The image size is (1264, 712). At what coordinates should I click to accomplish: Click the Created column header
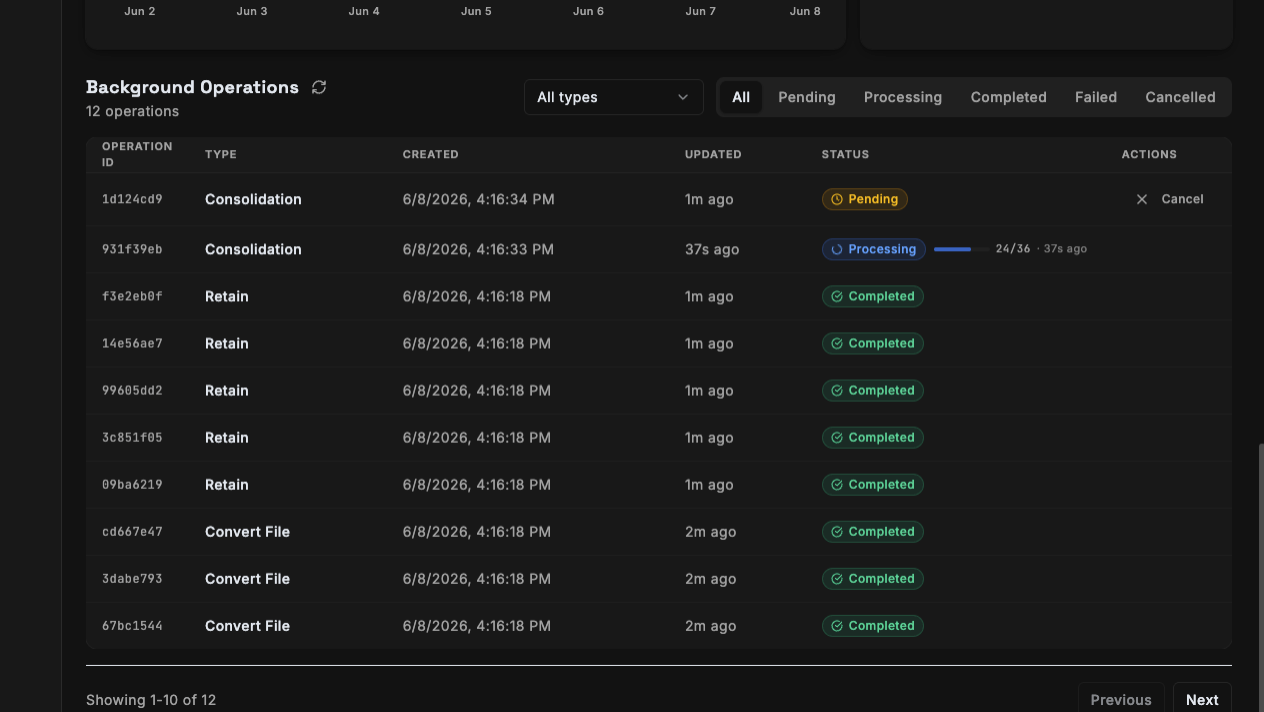coord(430,154)
